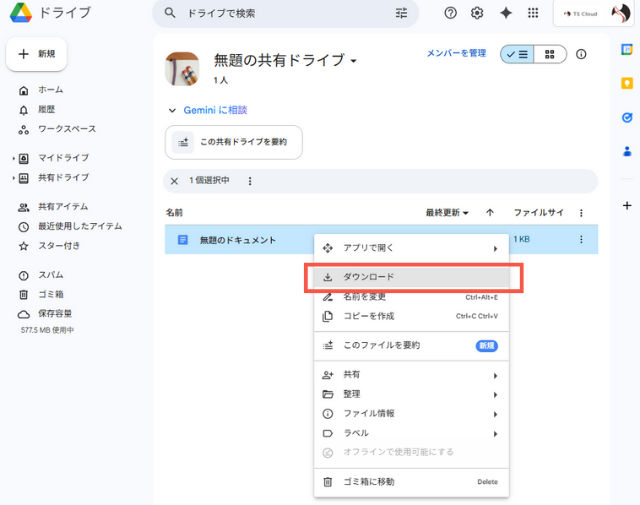Open the shared drive name dropdown
The image size is (640, 505).
354,62
